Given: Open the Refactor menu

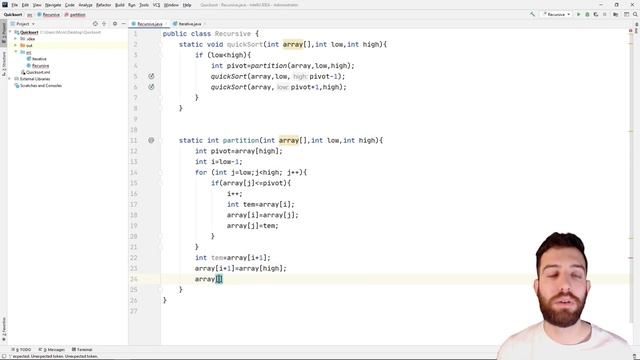Looking at the screenshot, I should pyautogui.click(x=103, y=5).
